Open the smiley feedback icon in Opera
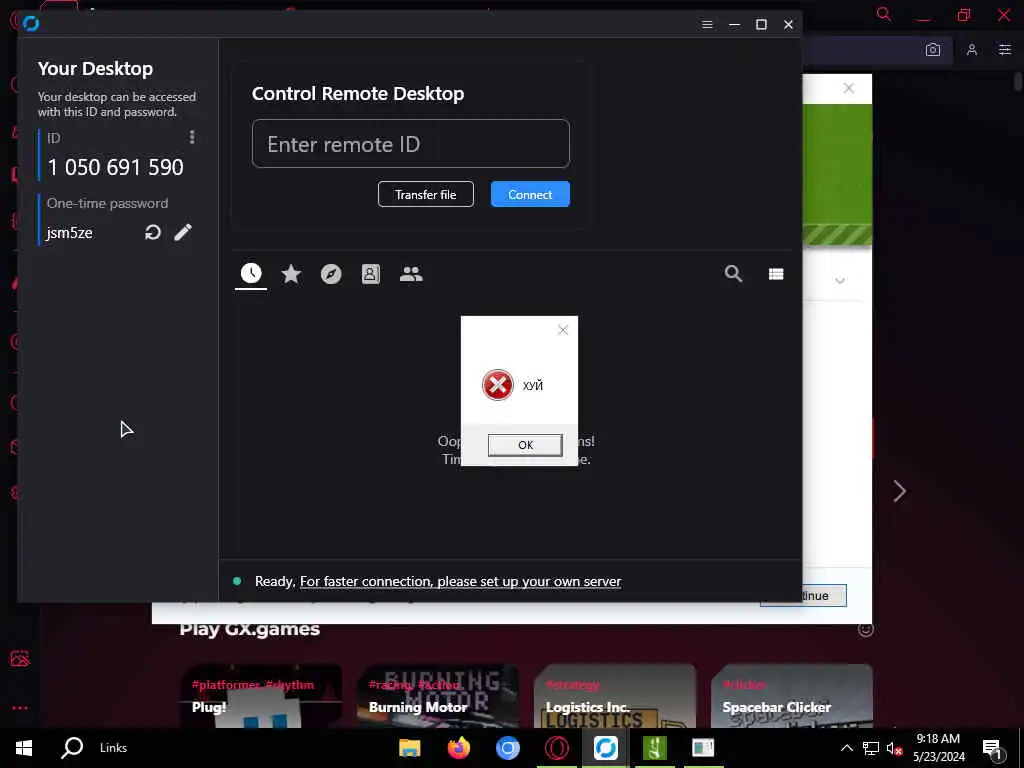The width and height of the screenshot is (1024, 768). pyautogui.click(x=865, y=630)
